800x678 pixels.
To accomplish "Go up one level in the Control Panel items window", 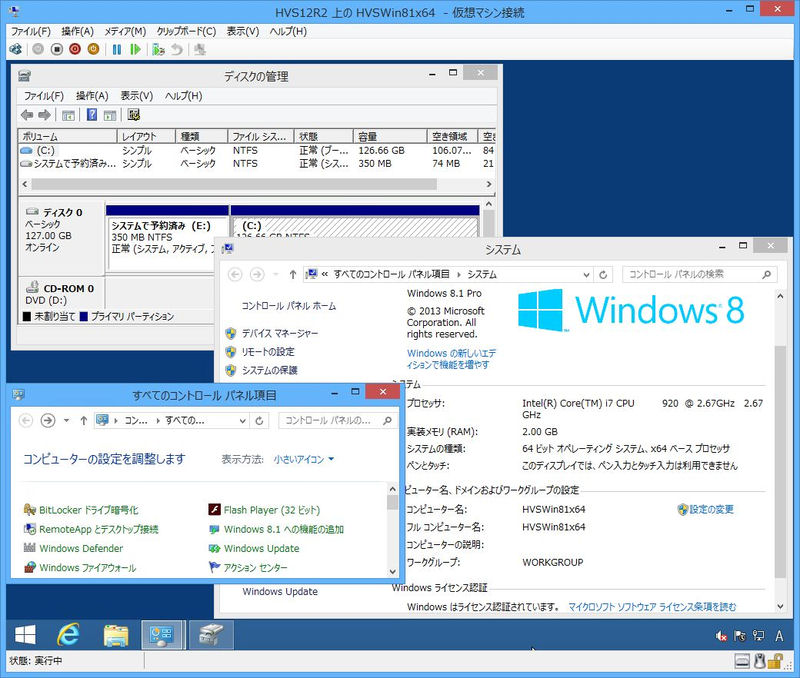I will pyautogui.click(x=84, y=420).
